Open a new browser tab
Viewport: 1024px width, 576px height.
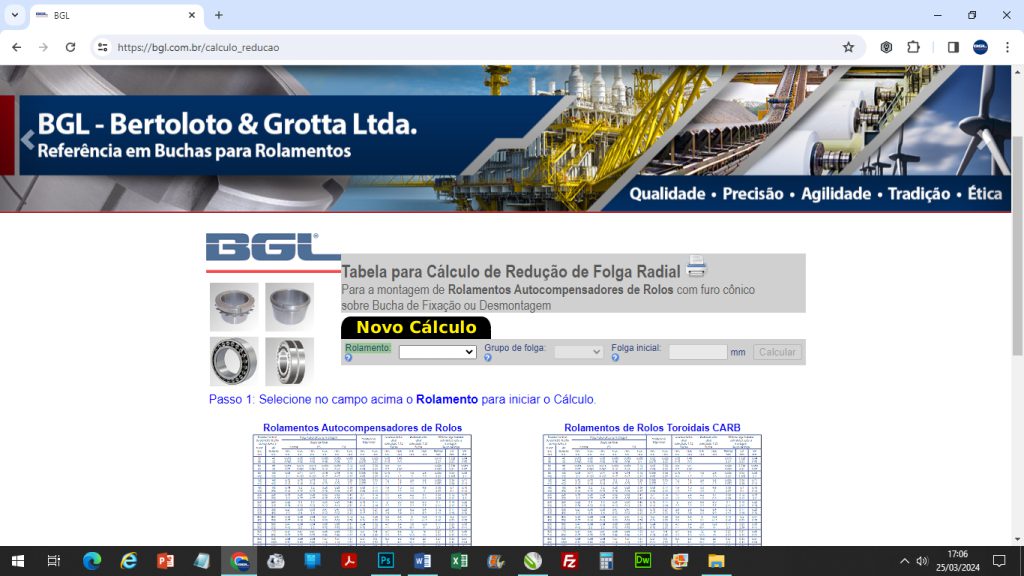click(x=219, y=15)
